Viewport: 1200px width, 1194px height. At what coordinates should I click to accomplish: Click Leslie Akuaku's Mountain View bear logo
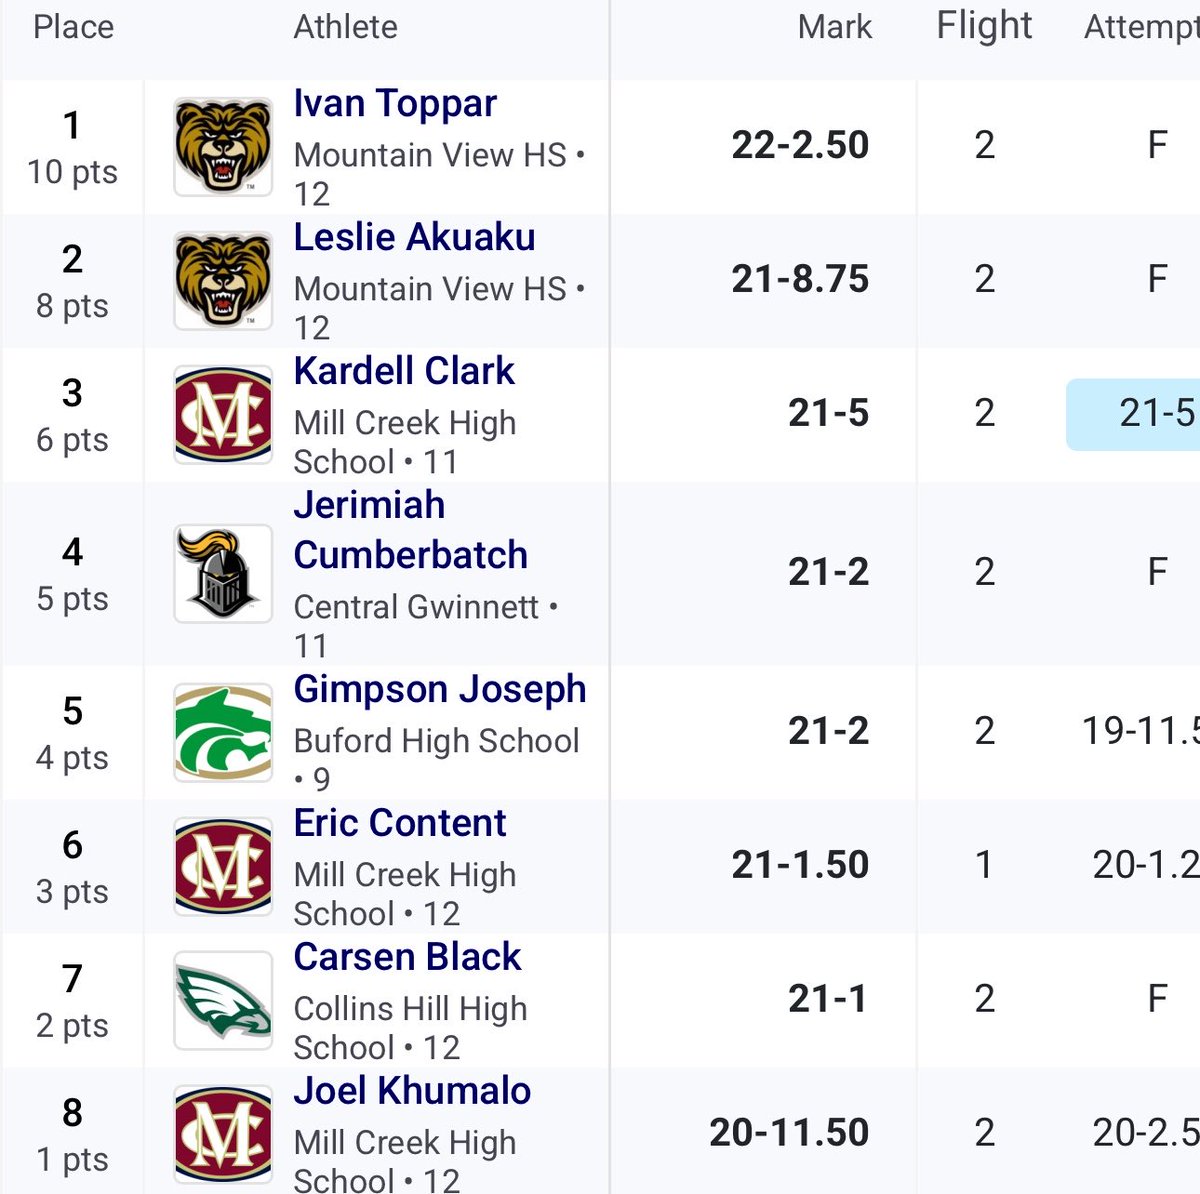223,280
